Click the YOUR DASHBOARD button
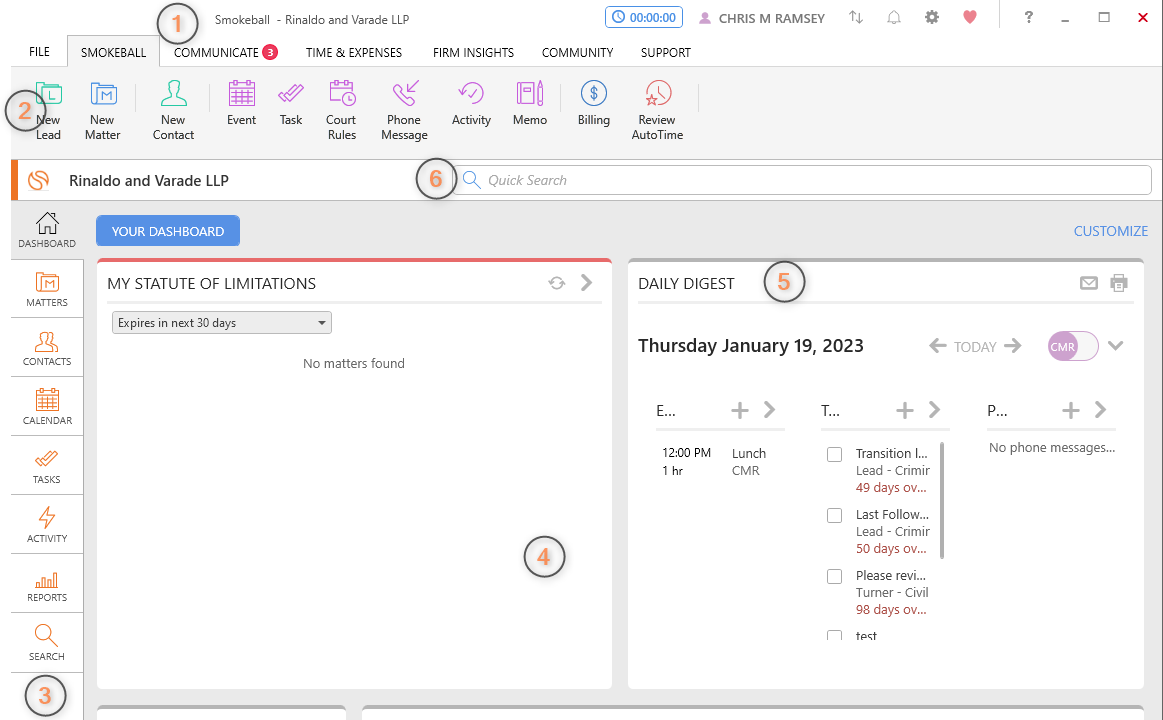The image size is (1163, 720). pos(168,231)
